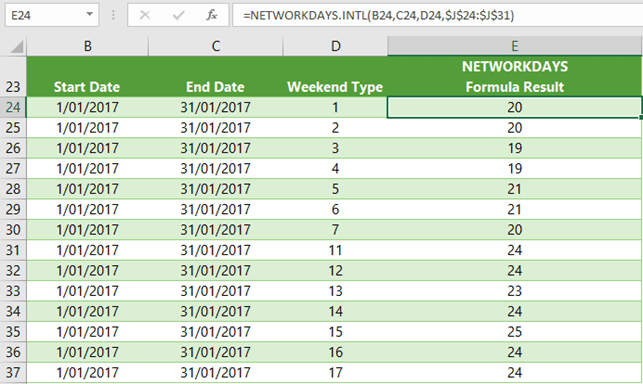Open the Insert Function fx dialog
The height and width of the screenshot is (384, 643).
[x=212, y=16]
